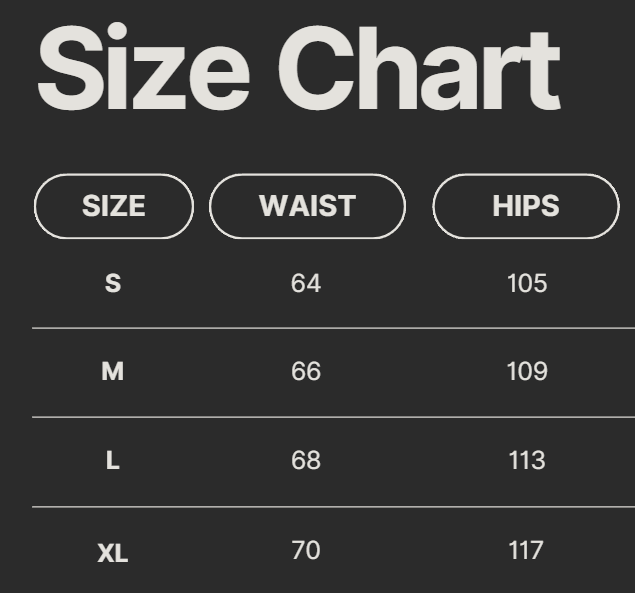Select waist value 68 for size L
The width and height of the screenshot is (635, 593).
306,461
